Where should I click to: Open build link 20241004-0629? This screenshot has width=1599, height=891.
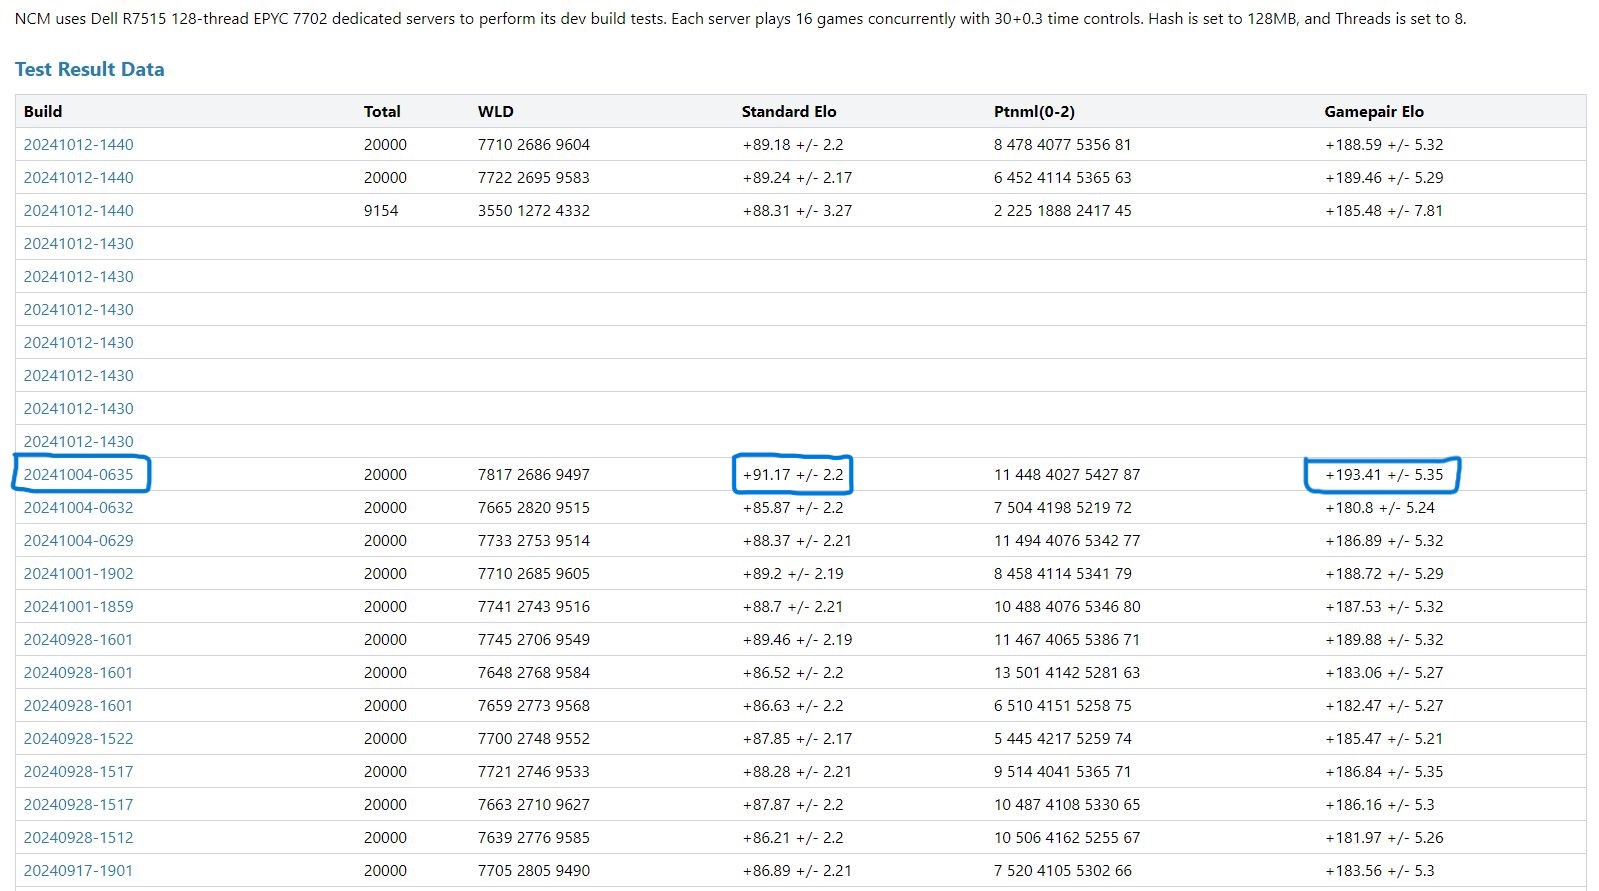(78, 540)
